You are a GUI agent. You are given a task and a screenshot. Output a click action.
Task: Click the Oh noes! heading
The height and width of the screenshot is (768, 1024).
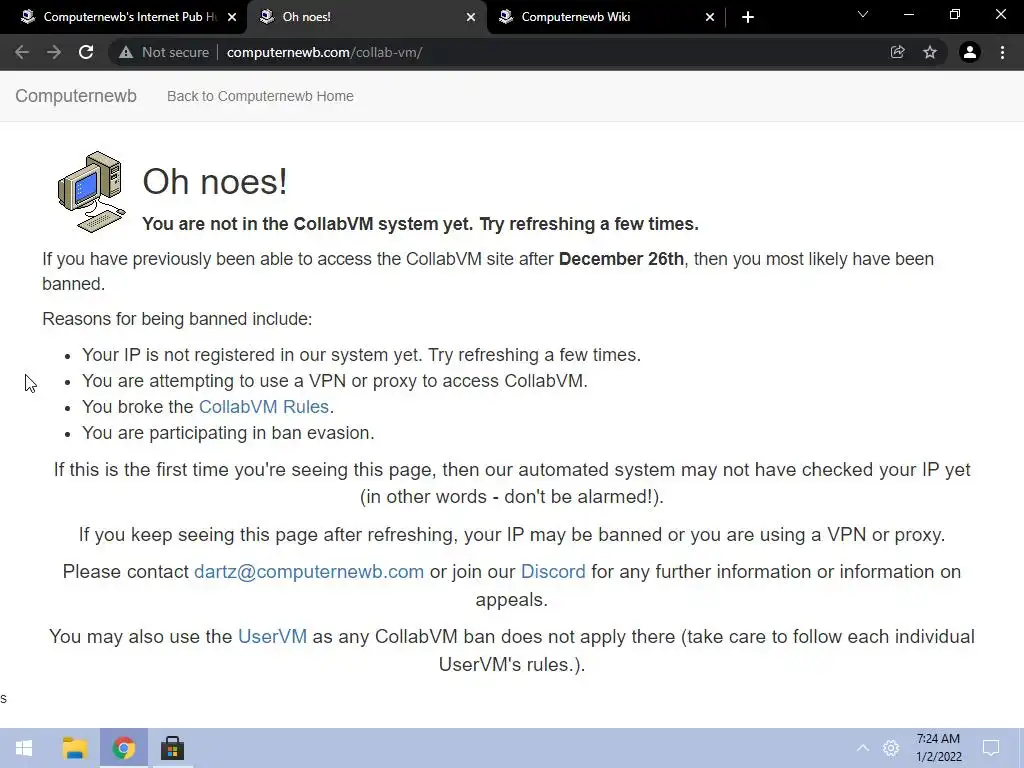pos(215,182)
